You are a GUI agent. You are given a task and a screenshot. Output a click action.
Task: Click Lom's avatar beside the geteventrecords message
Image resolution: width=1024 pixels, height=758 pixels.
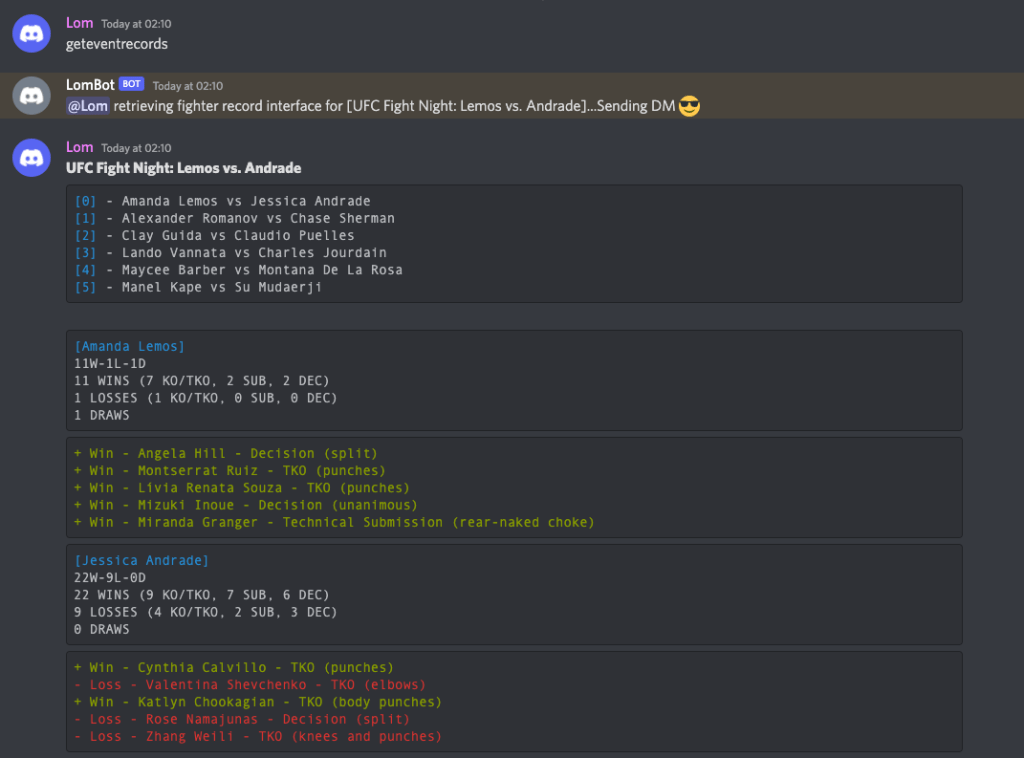tap(31, 34)
